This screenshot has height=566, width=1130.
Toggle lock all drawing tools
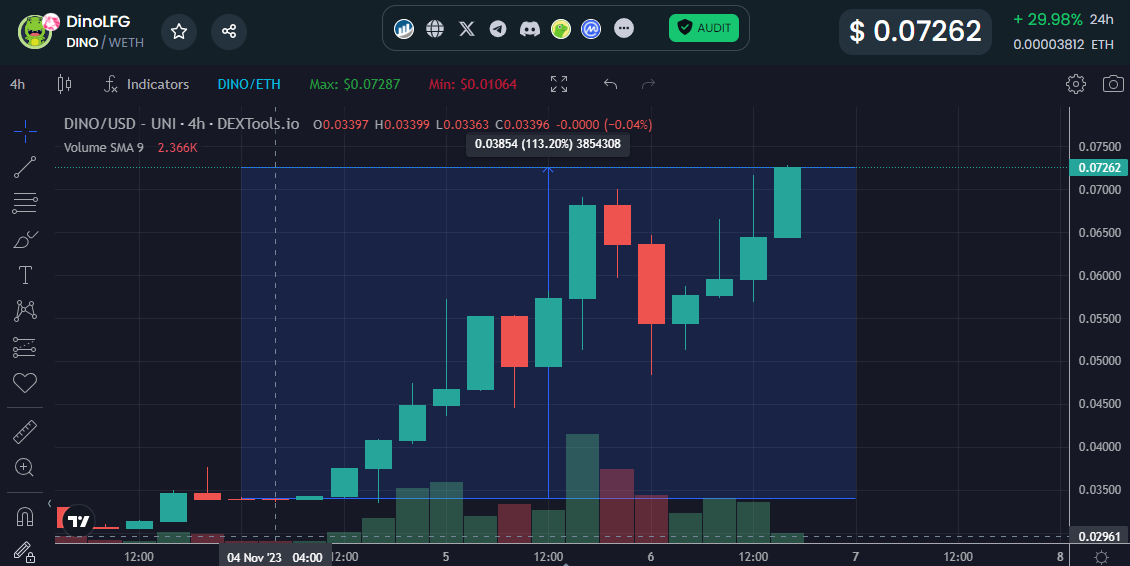(x=25, y=553)
